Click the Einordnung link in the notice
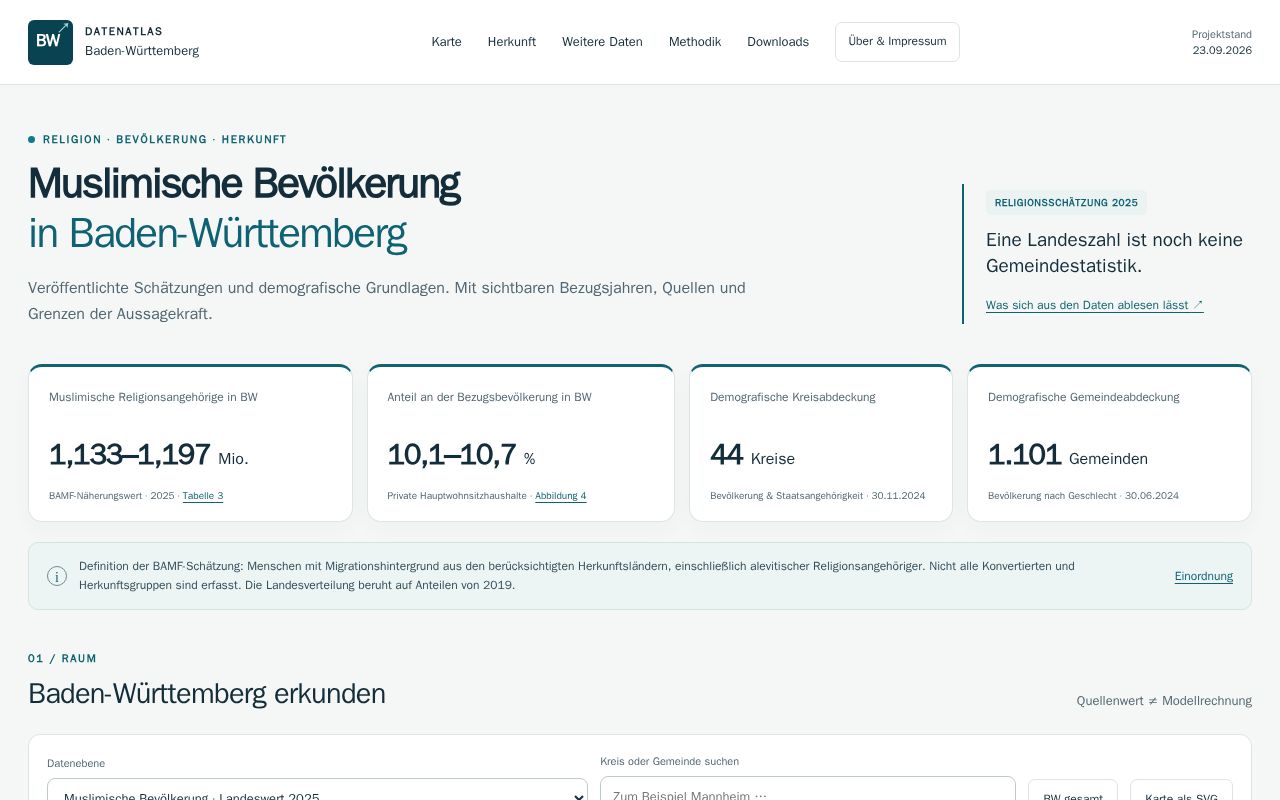 click(x=1204, y=576)
